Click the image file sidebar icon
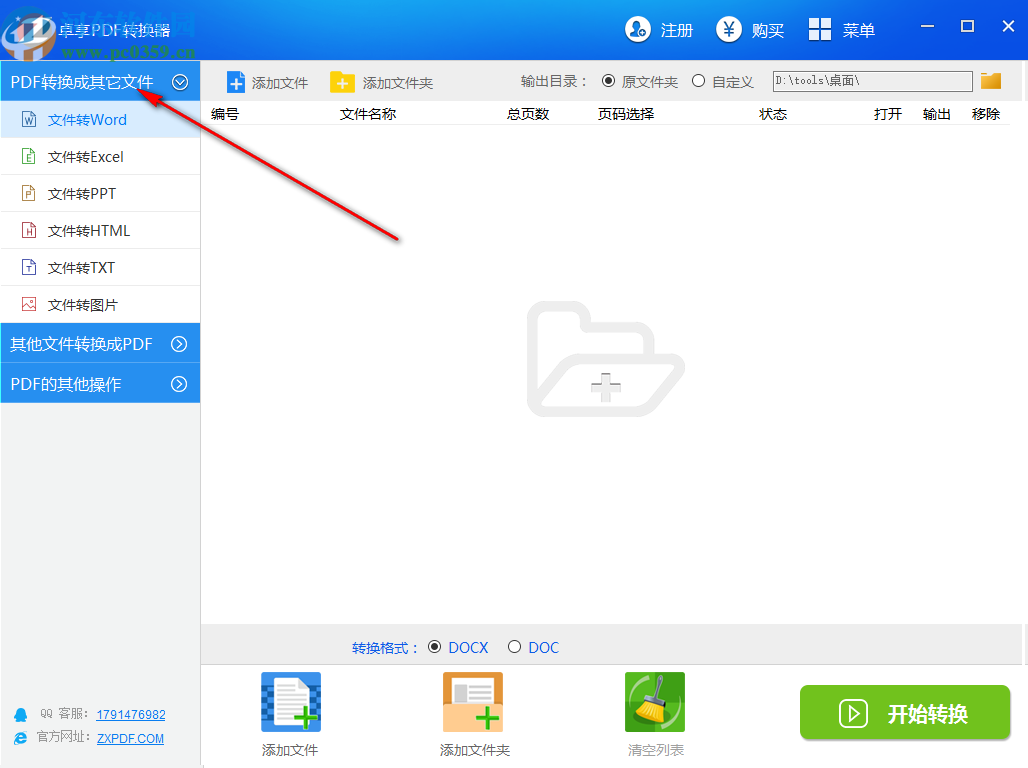Viewport: 1028px width, 768px height. (29, 304)
